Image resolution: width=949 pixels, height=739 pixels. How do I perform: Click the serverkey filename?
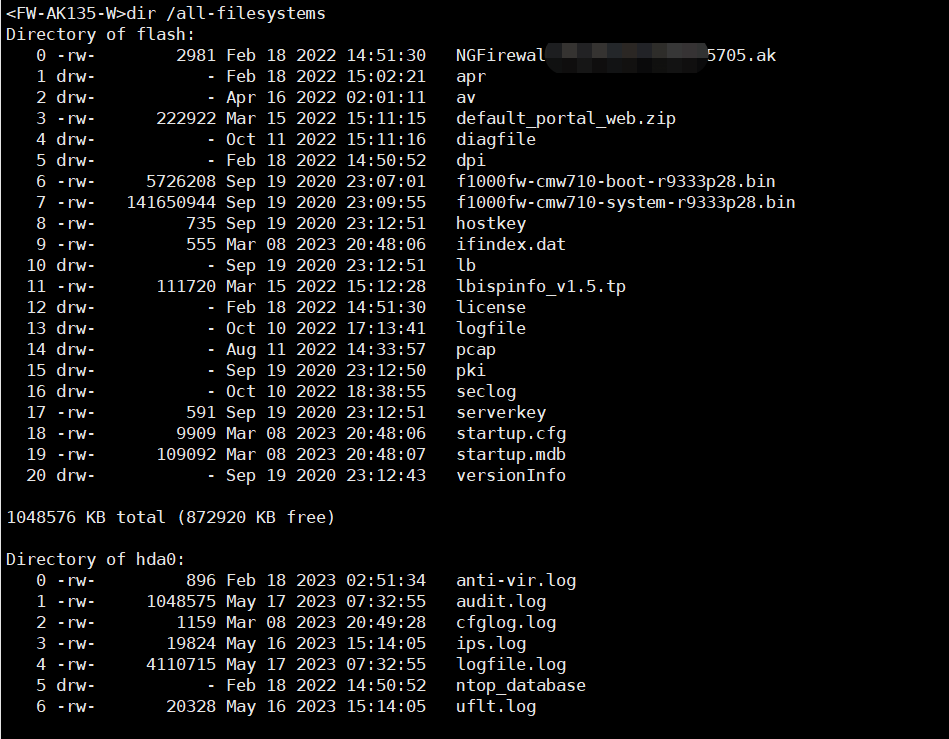(x=501, y=412)
